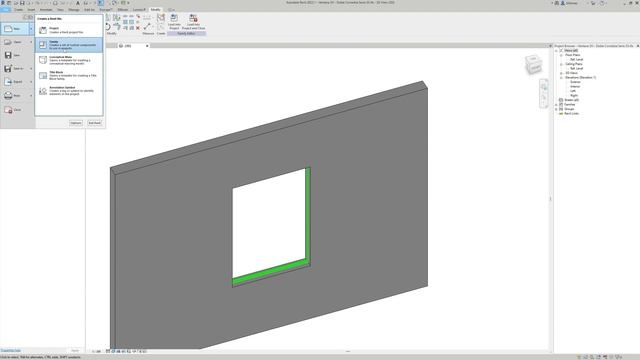The height and width of the screenshot is (360, 640).
Task: Switch to the Annotate ribbon tab
Action: (46, 9)
